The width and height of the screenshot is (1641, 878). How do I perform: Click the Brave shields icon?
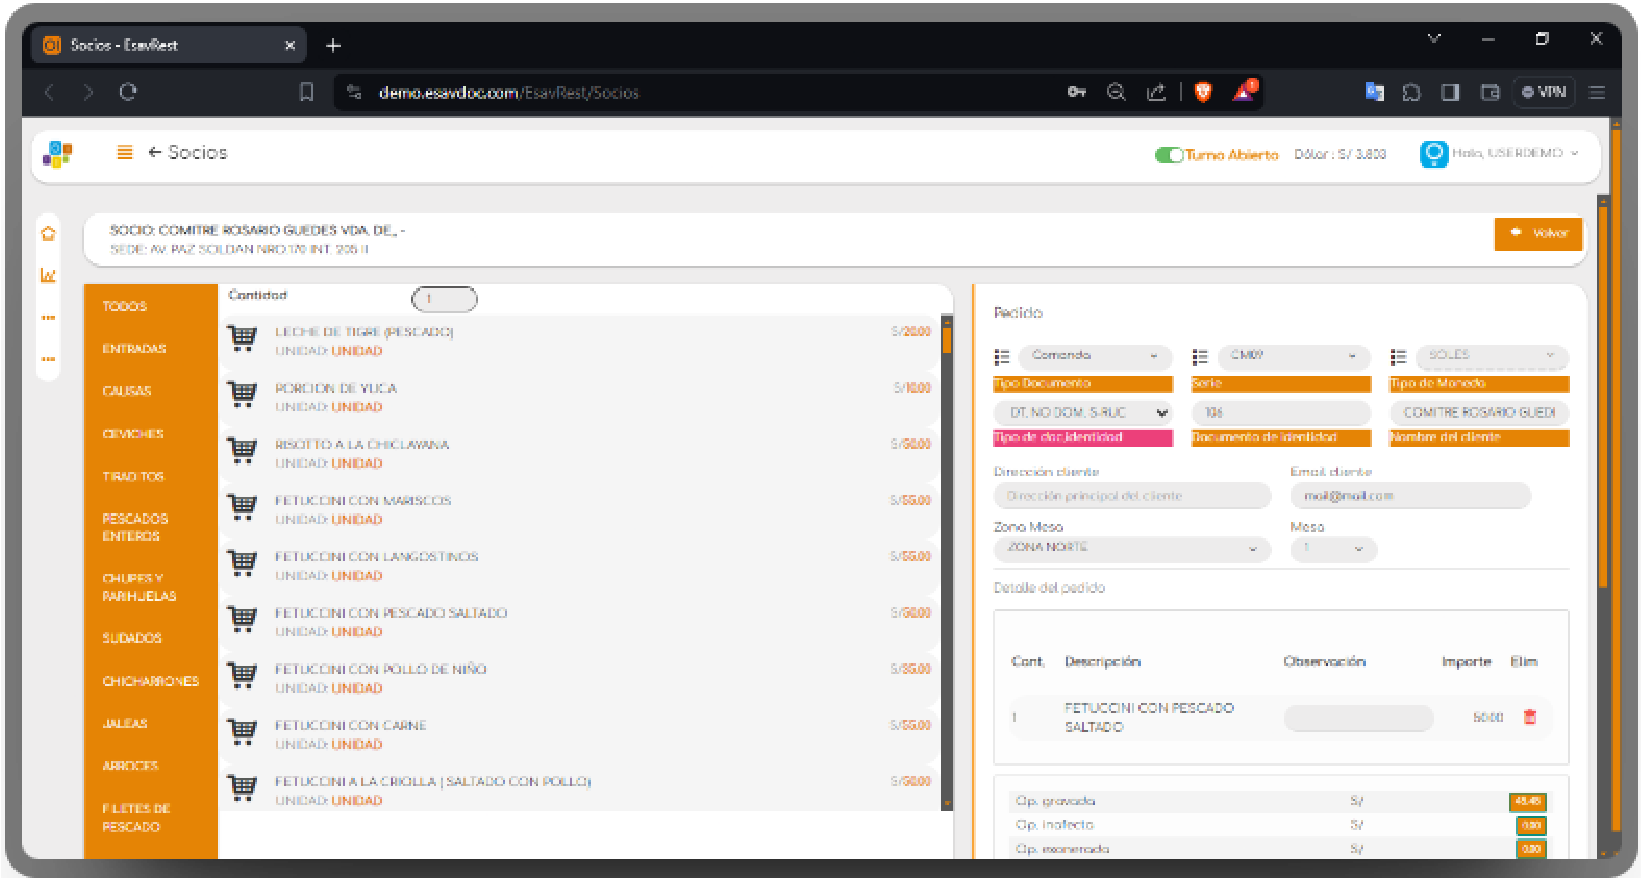point(1203,92)
